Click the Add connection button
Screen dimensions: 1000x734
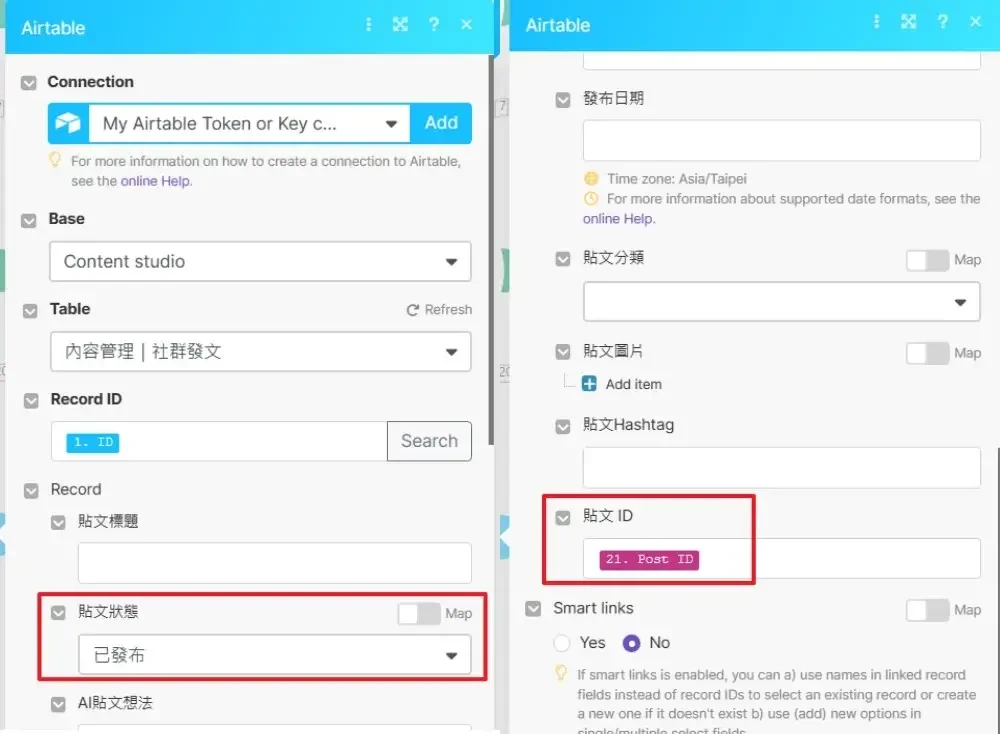[x=441, y=123]
